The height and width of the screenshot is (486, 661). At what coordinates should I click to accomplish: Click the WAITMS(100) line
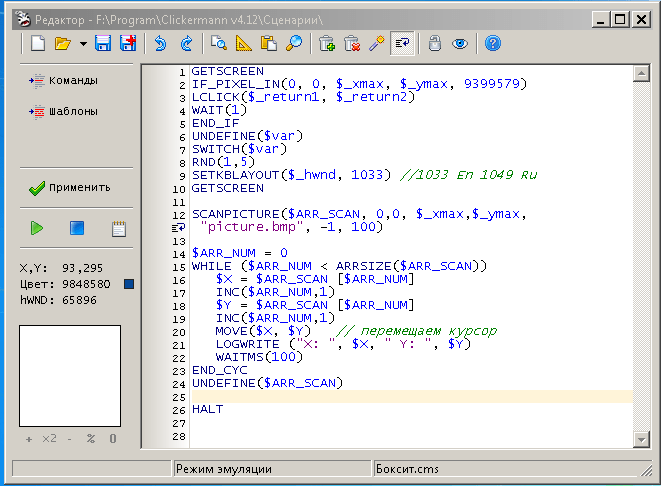click(259, 357)
